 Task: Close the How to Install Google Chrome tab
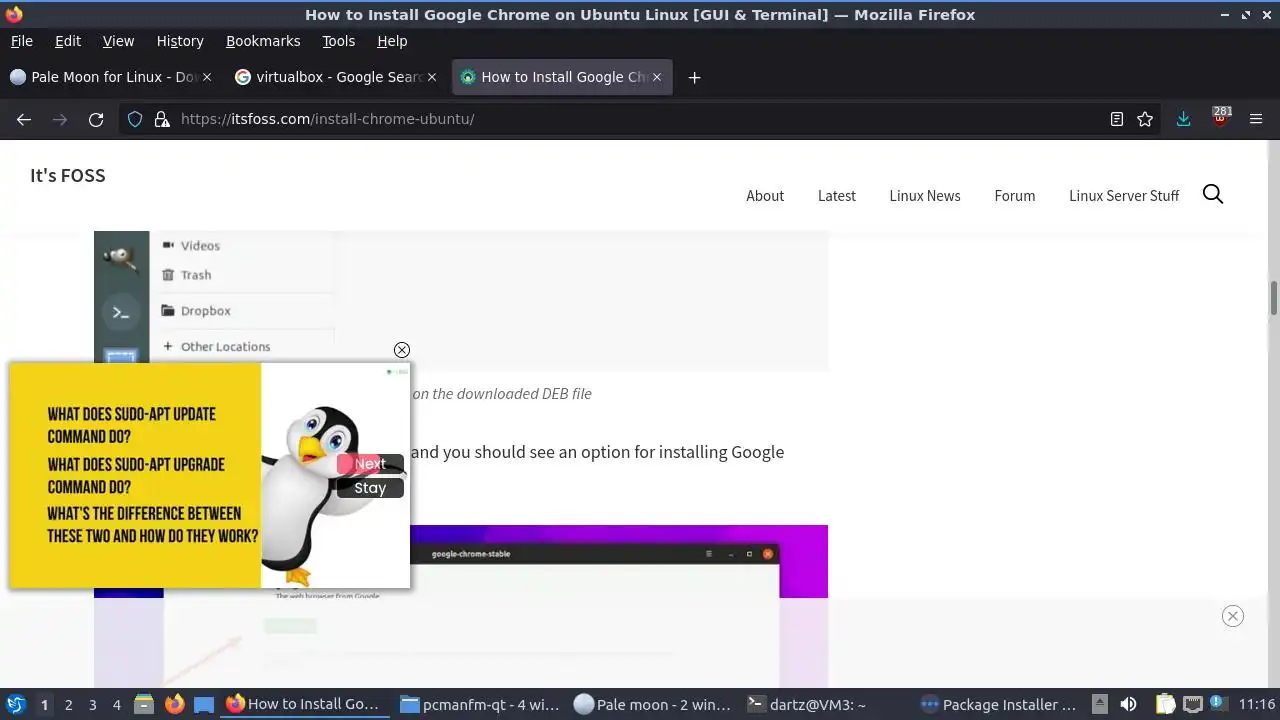click(657, 77)
